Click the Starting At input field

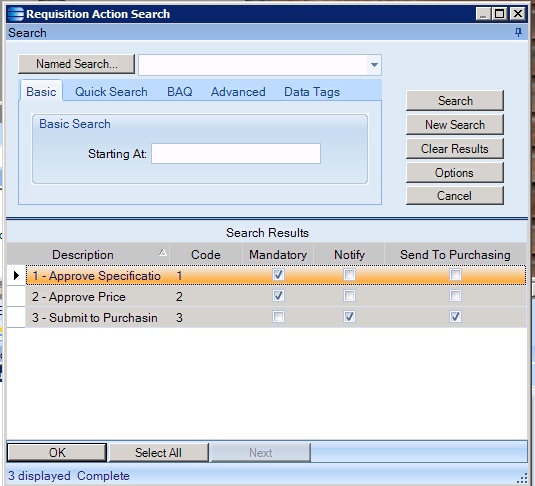point(236,154)
